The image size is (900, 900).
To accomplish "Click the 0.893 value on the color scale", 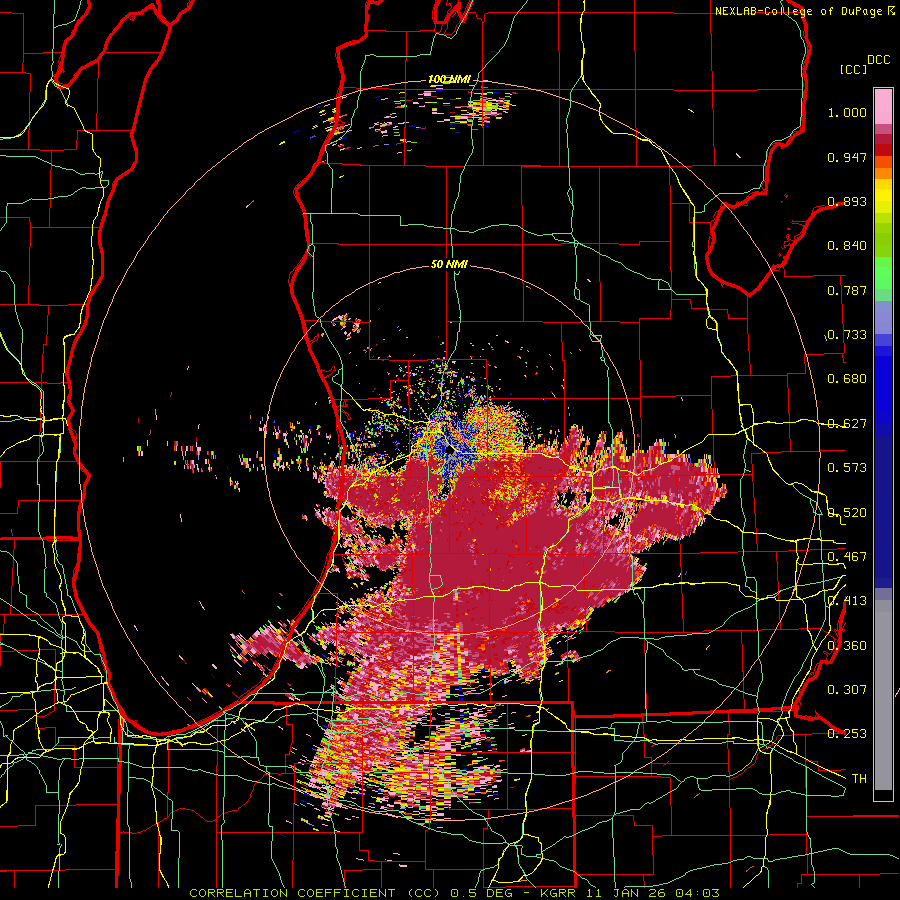I will click(847, 201).
